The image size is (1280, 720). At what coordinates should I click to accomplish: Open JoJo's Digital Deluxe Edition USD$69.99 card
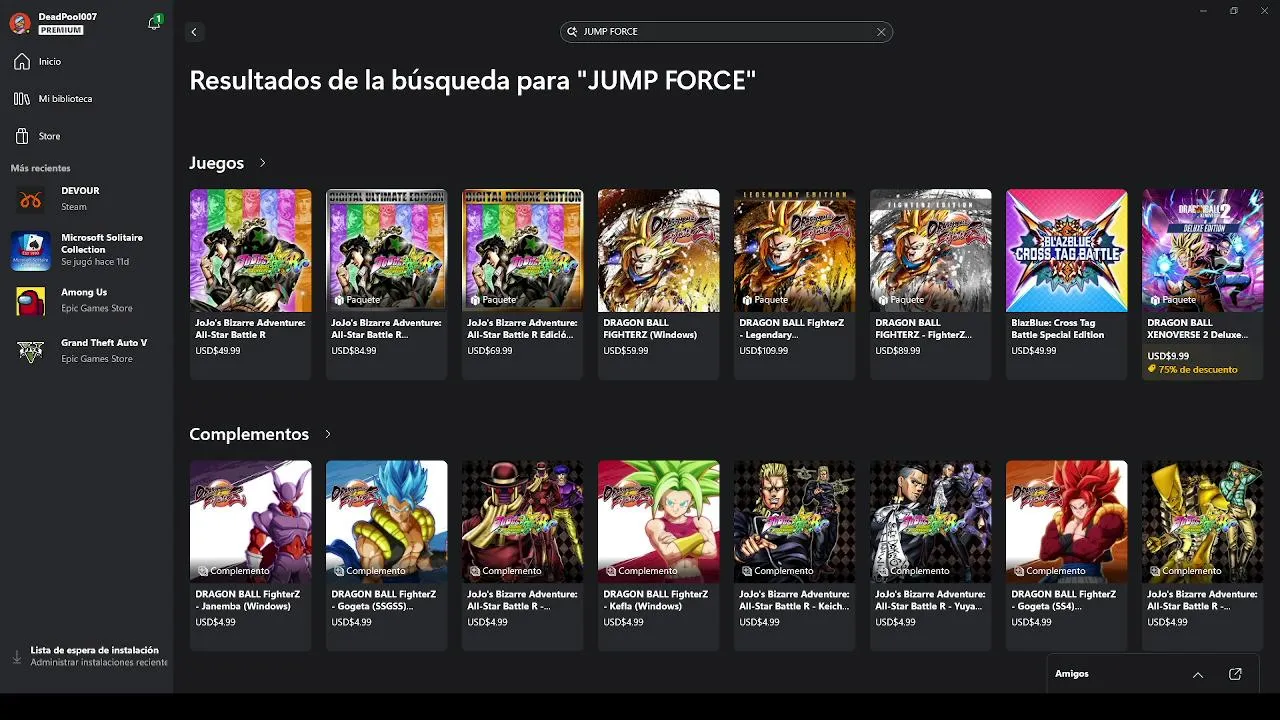coord(522,284)
